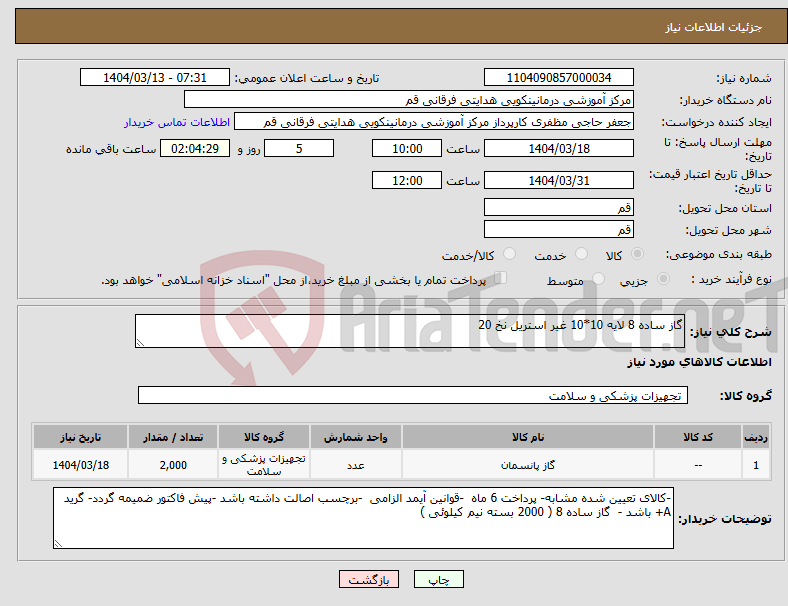Select the کالا/خدمت radio button
Viewport: 788px width, 606px height.
coord(510,254)
